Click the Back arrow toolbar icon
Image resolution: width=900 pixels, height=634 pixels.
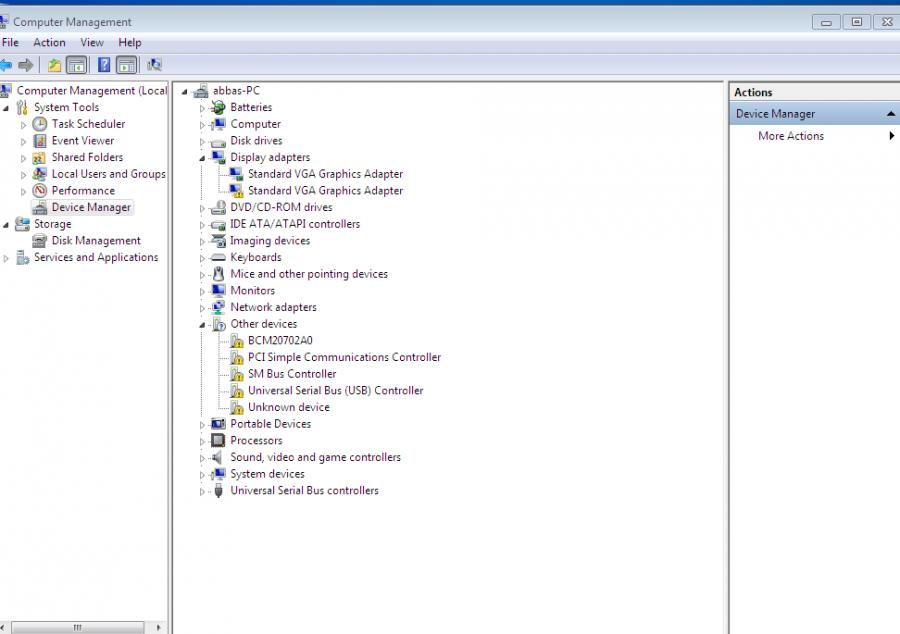point(6,65)
